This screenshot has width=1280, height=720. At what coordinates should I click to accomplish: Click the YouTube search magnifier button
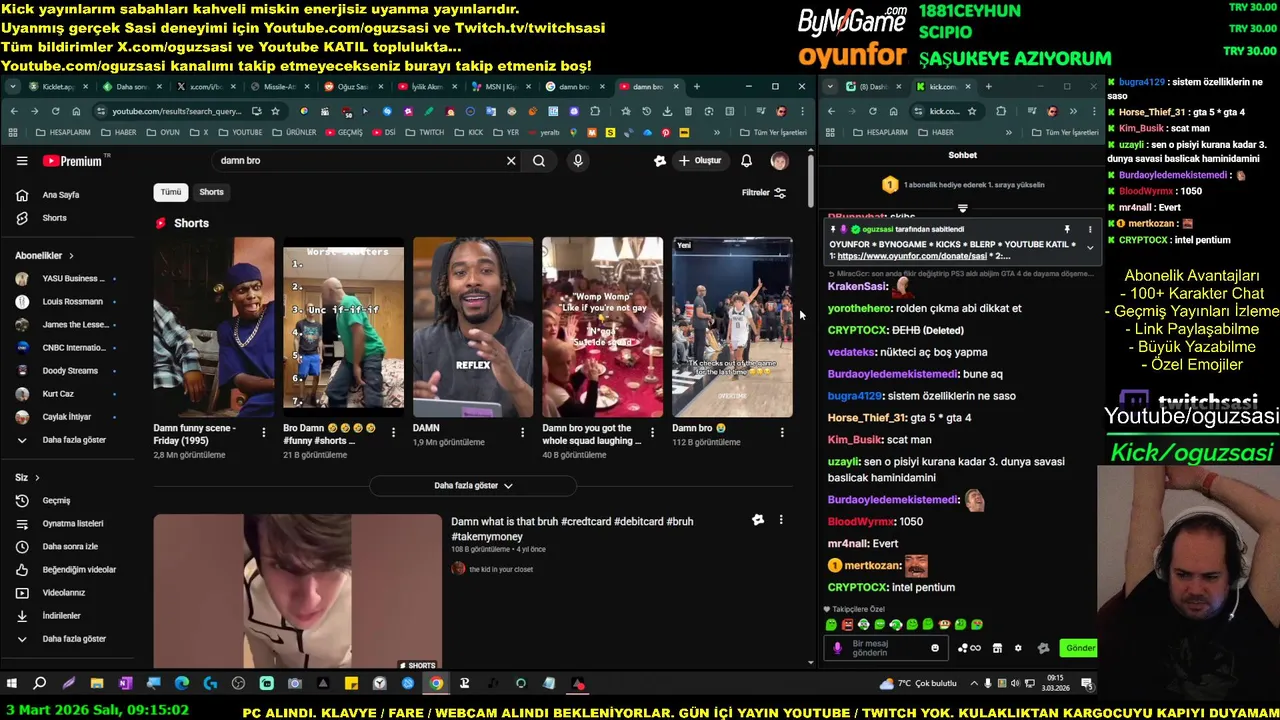coord(539,160)
